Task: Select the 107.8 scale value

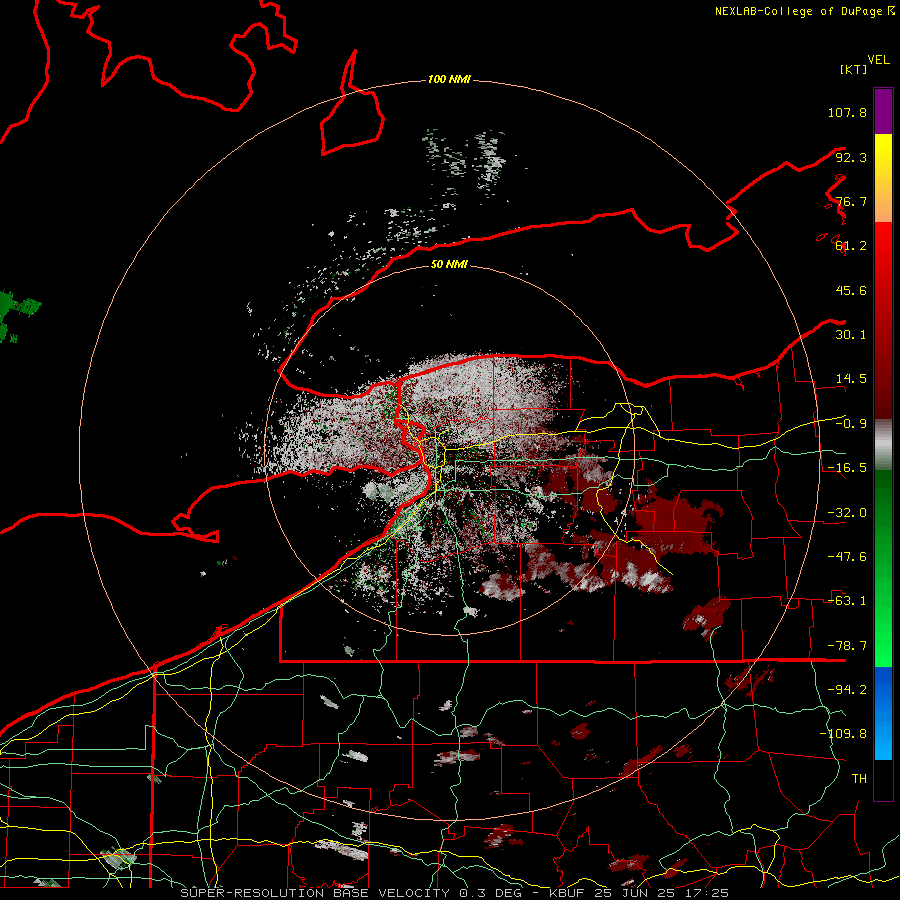Action: (847, 112)
